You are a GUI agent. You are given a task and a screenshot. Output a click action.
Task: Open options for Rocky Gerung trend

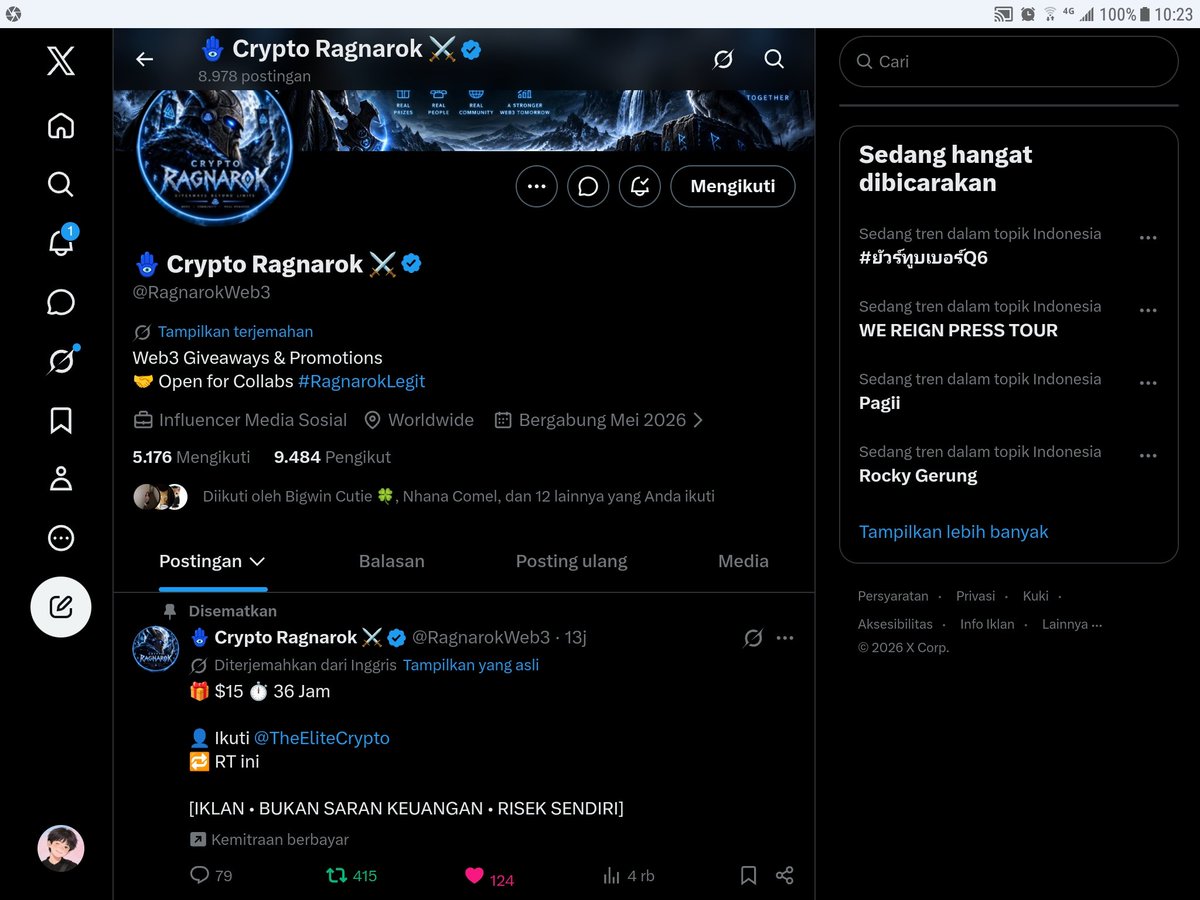click(x=1148, y=457)
